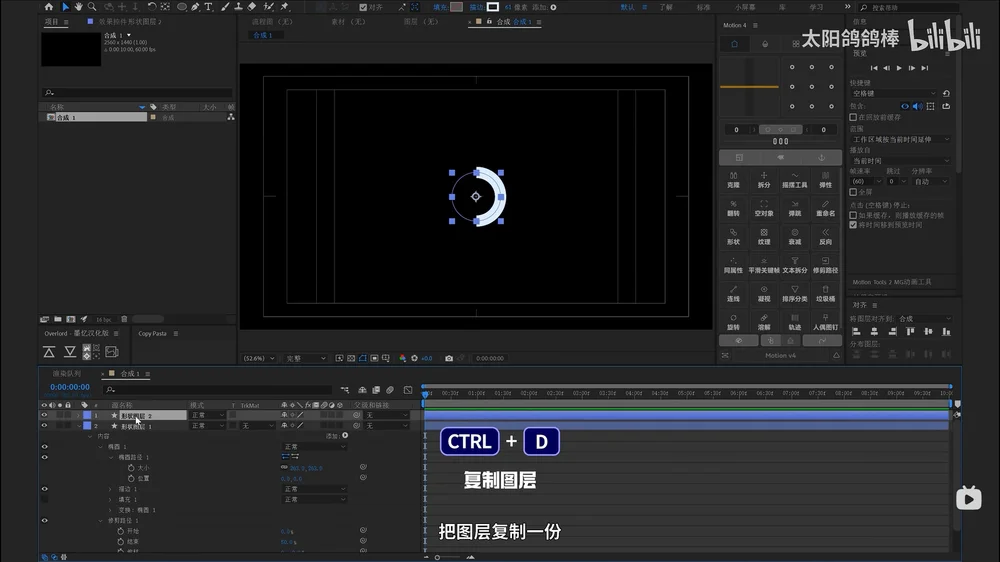Open 效果控件 形状图层 2 tab
The height and width of the screenshot is (562, 1000).
click(x=130, y=22)
